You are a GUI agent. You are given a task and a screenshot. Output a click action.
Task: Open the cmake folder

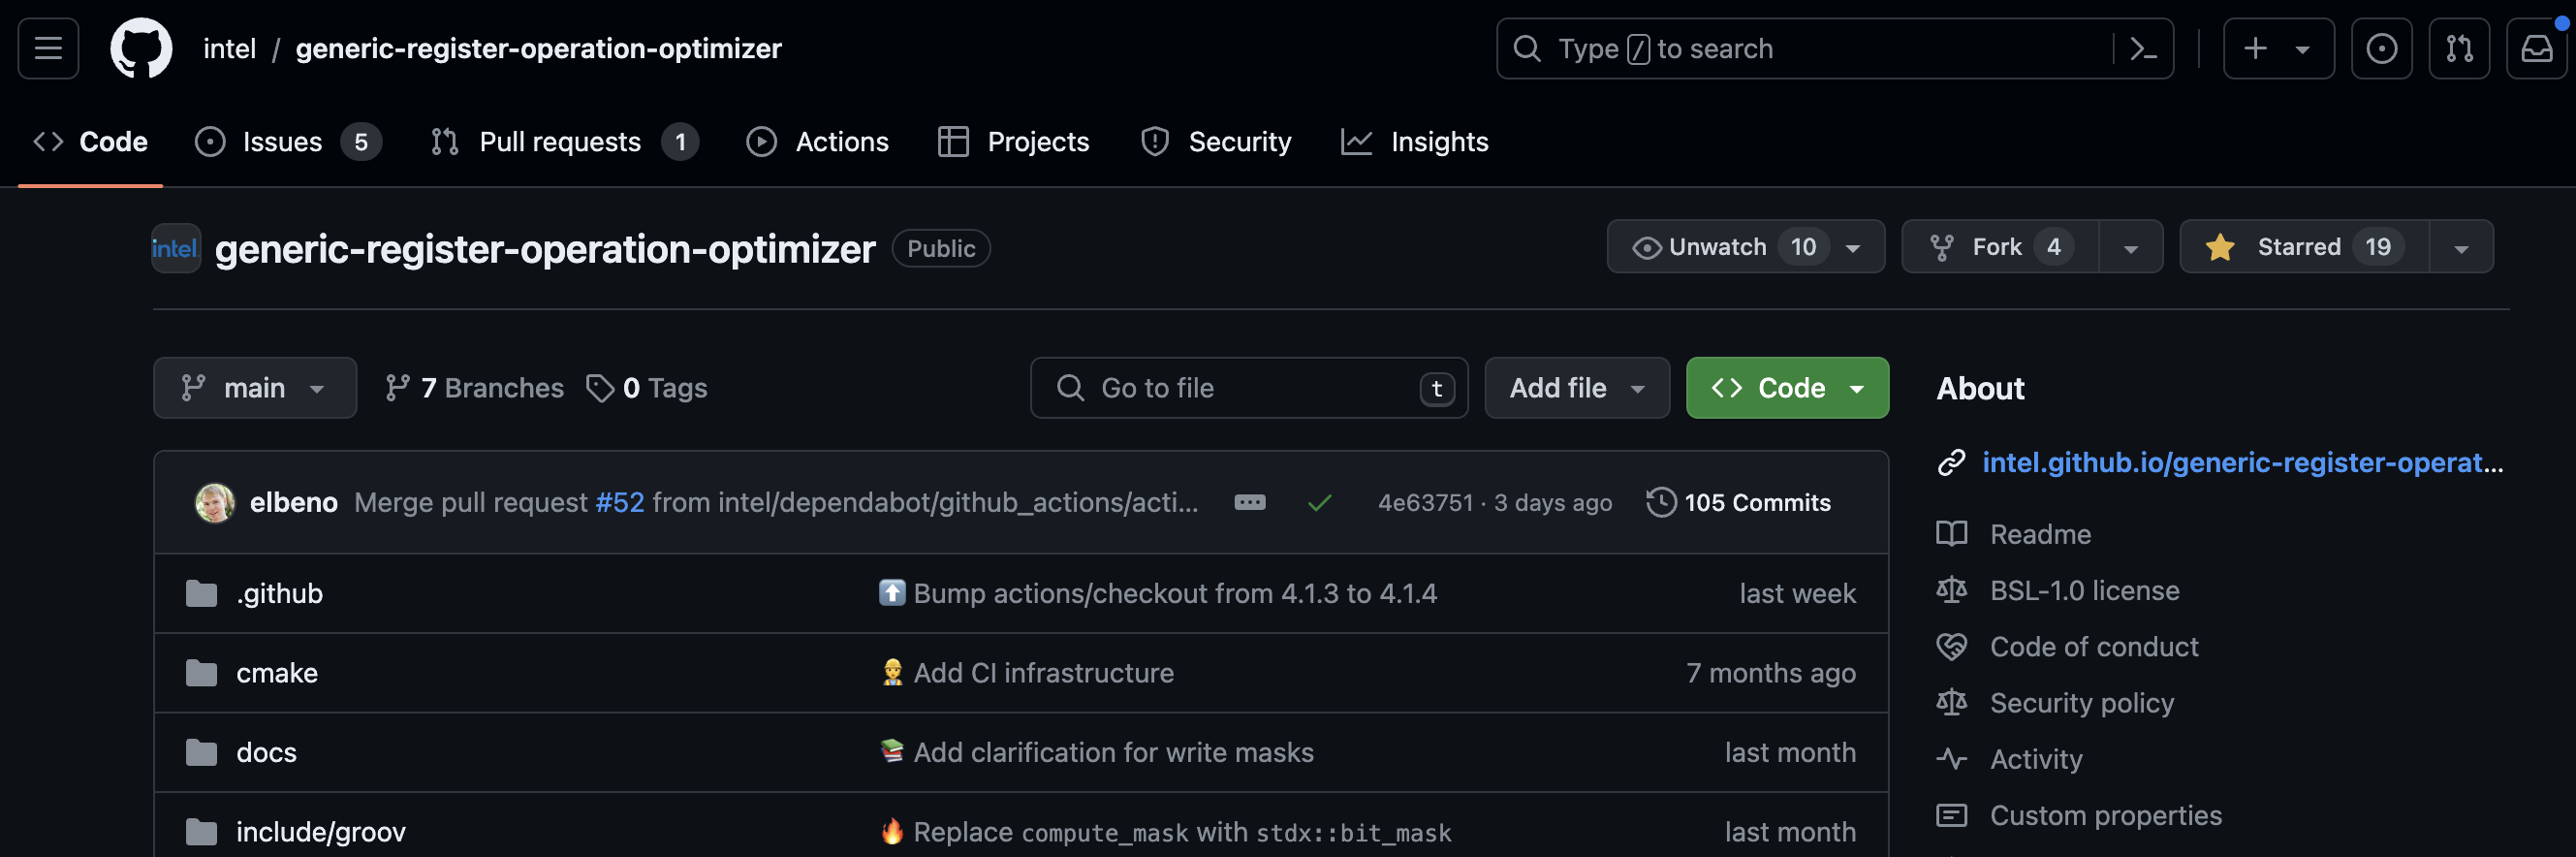point(277,673)
